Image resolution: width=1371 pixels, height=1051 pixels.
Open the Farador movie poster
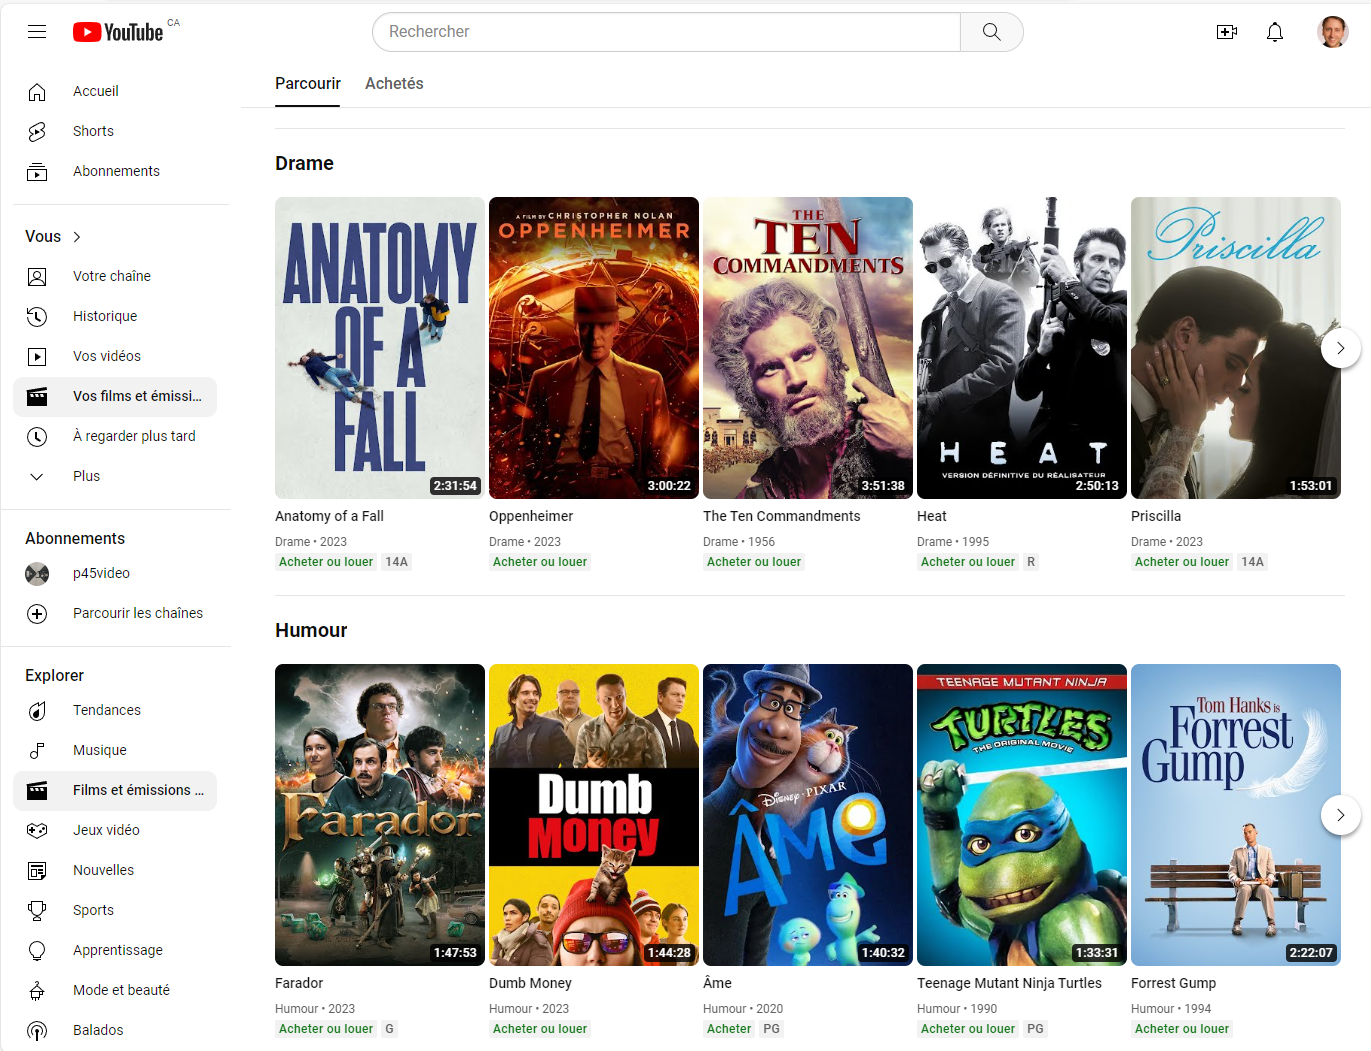point(380,815)
